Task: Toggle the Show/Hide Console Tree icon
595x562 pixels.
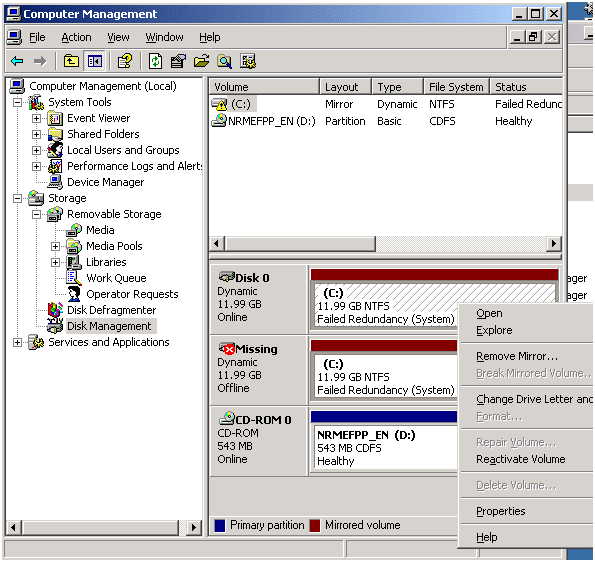Action: (x=94, y=61)
